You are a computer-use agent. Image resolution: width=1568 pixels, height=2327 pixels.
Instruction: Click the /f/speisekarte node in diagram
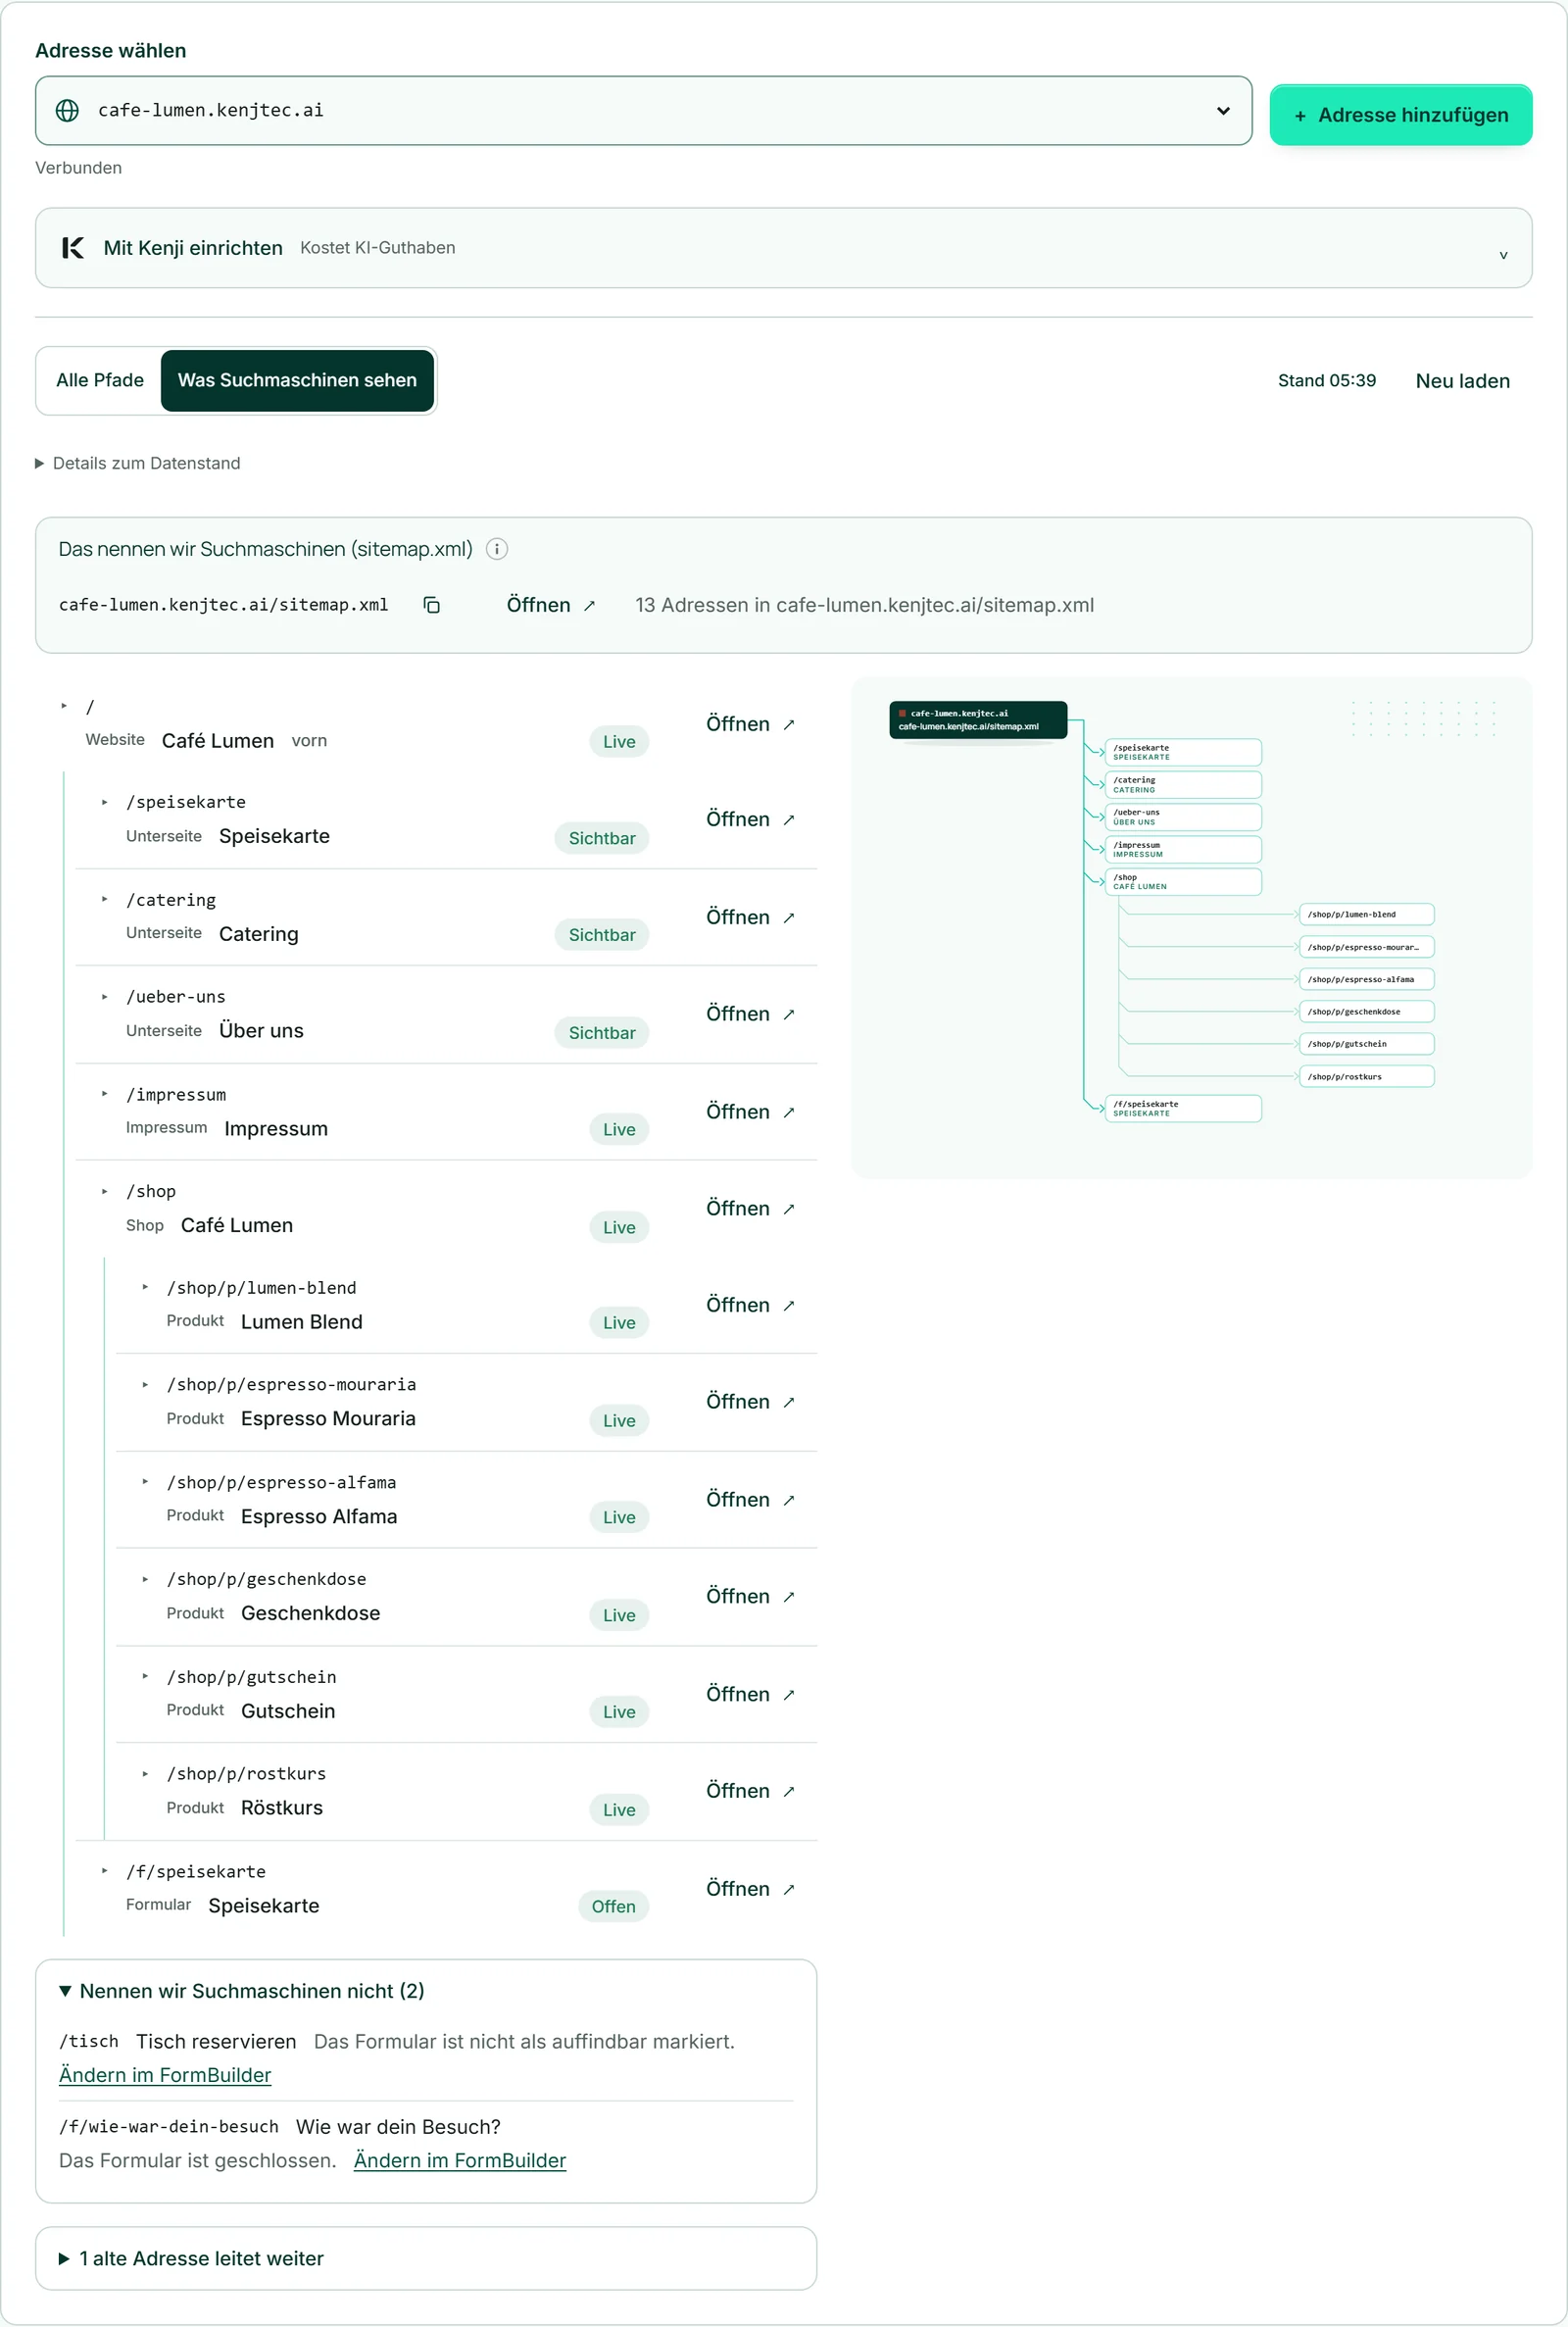click(1183, 1108)
